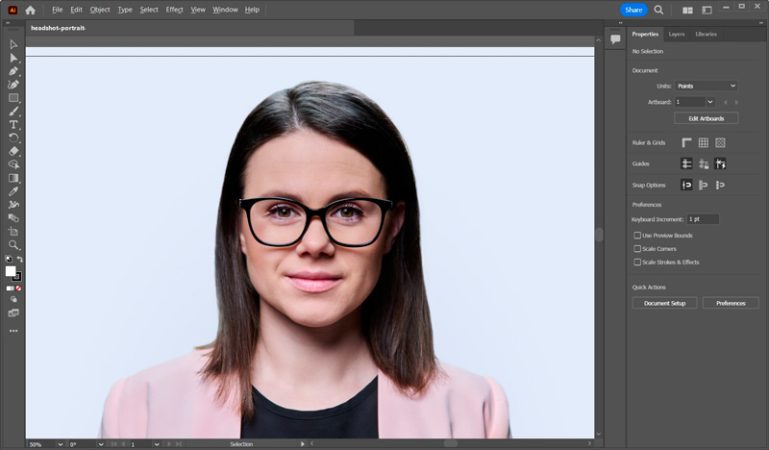Check Scale Strokes & Effects
This screenshot has width=769, height=450.
coord(637,262)
